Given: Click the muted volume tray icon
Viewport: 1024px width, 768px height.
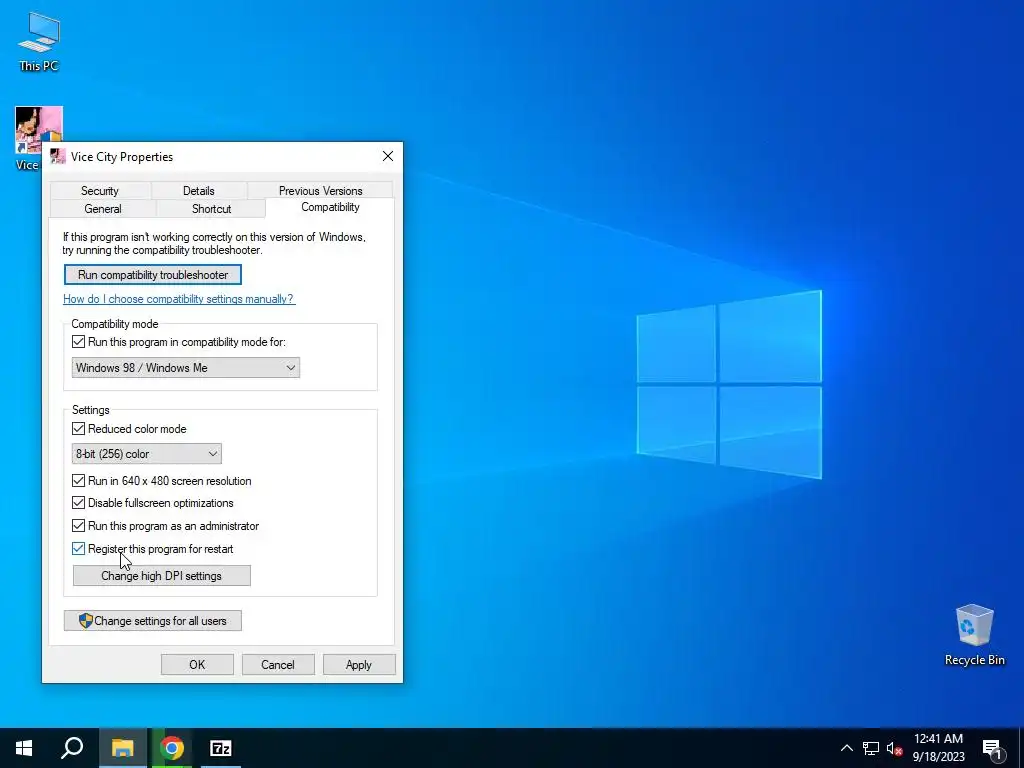Looking at the screenshot, I should (894, 748).
